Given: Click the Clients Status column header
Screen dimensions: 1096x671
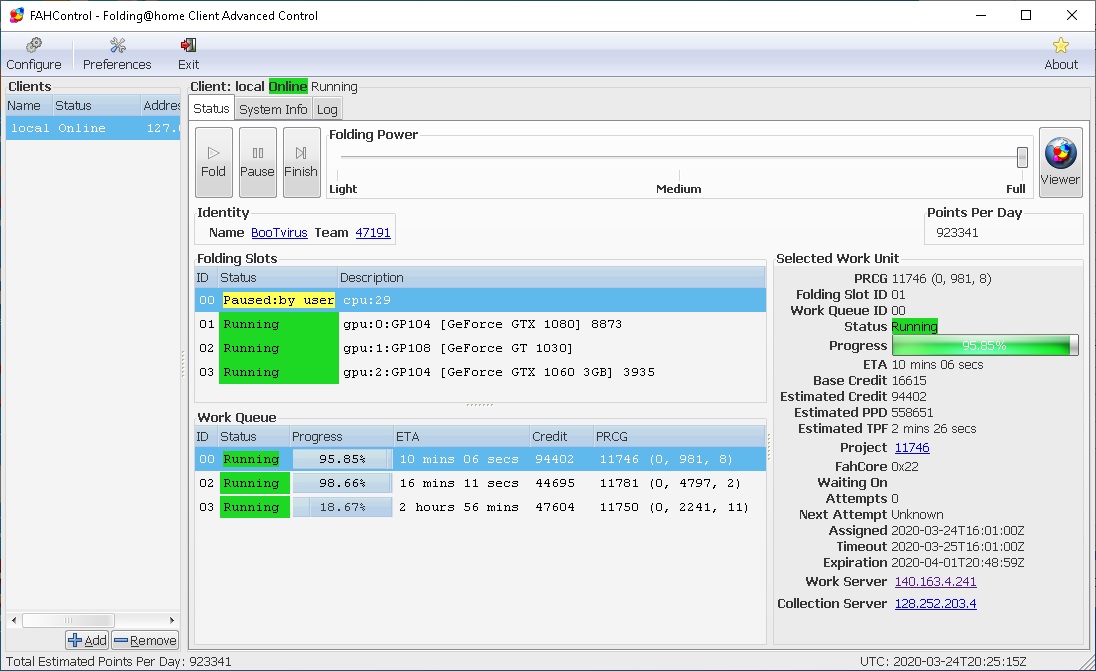Looking at the screenshot, I should (96, 106).
